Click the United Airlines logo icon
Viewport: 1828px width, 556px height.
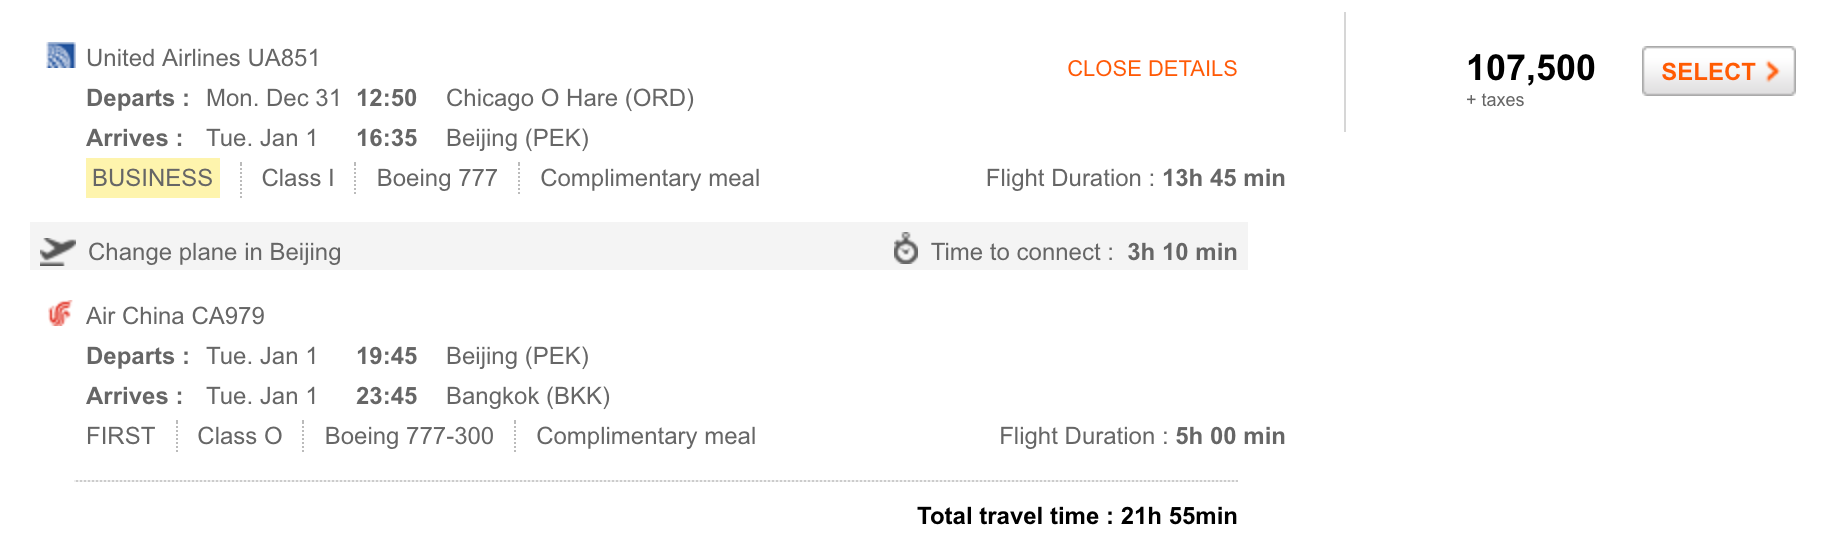coord(61,56)
